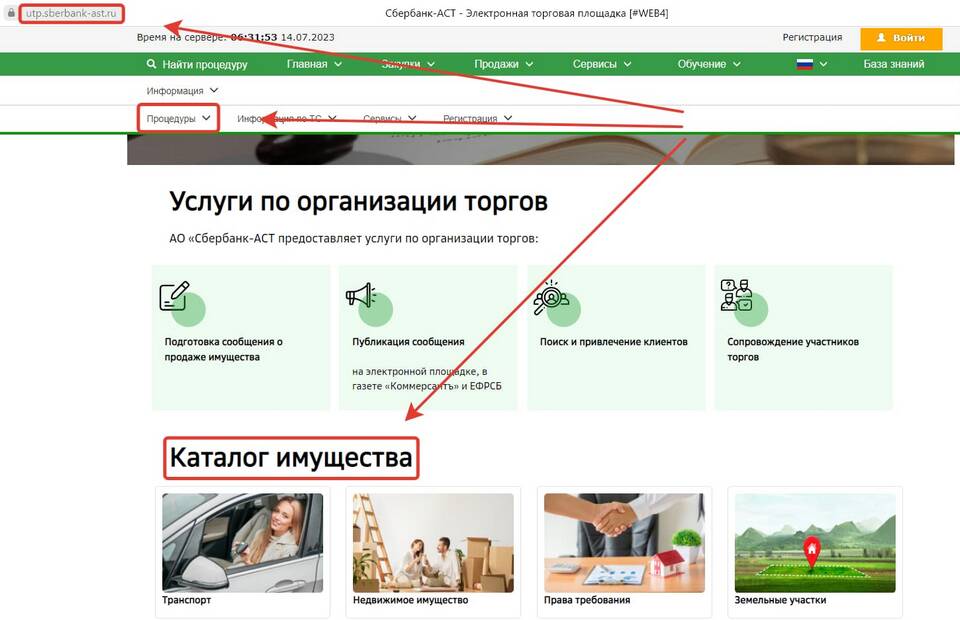Click the Регистрация link at top
The height and width of the screenshot is (620, 960).
[x=812, y=37]
